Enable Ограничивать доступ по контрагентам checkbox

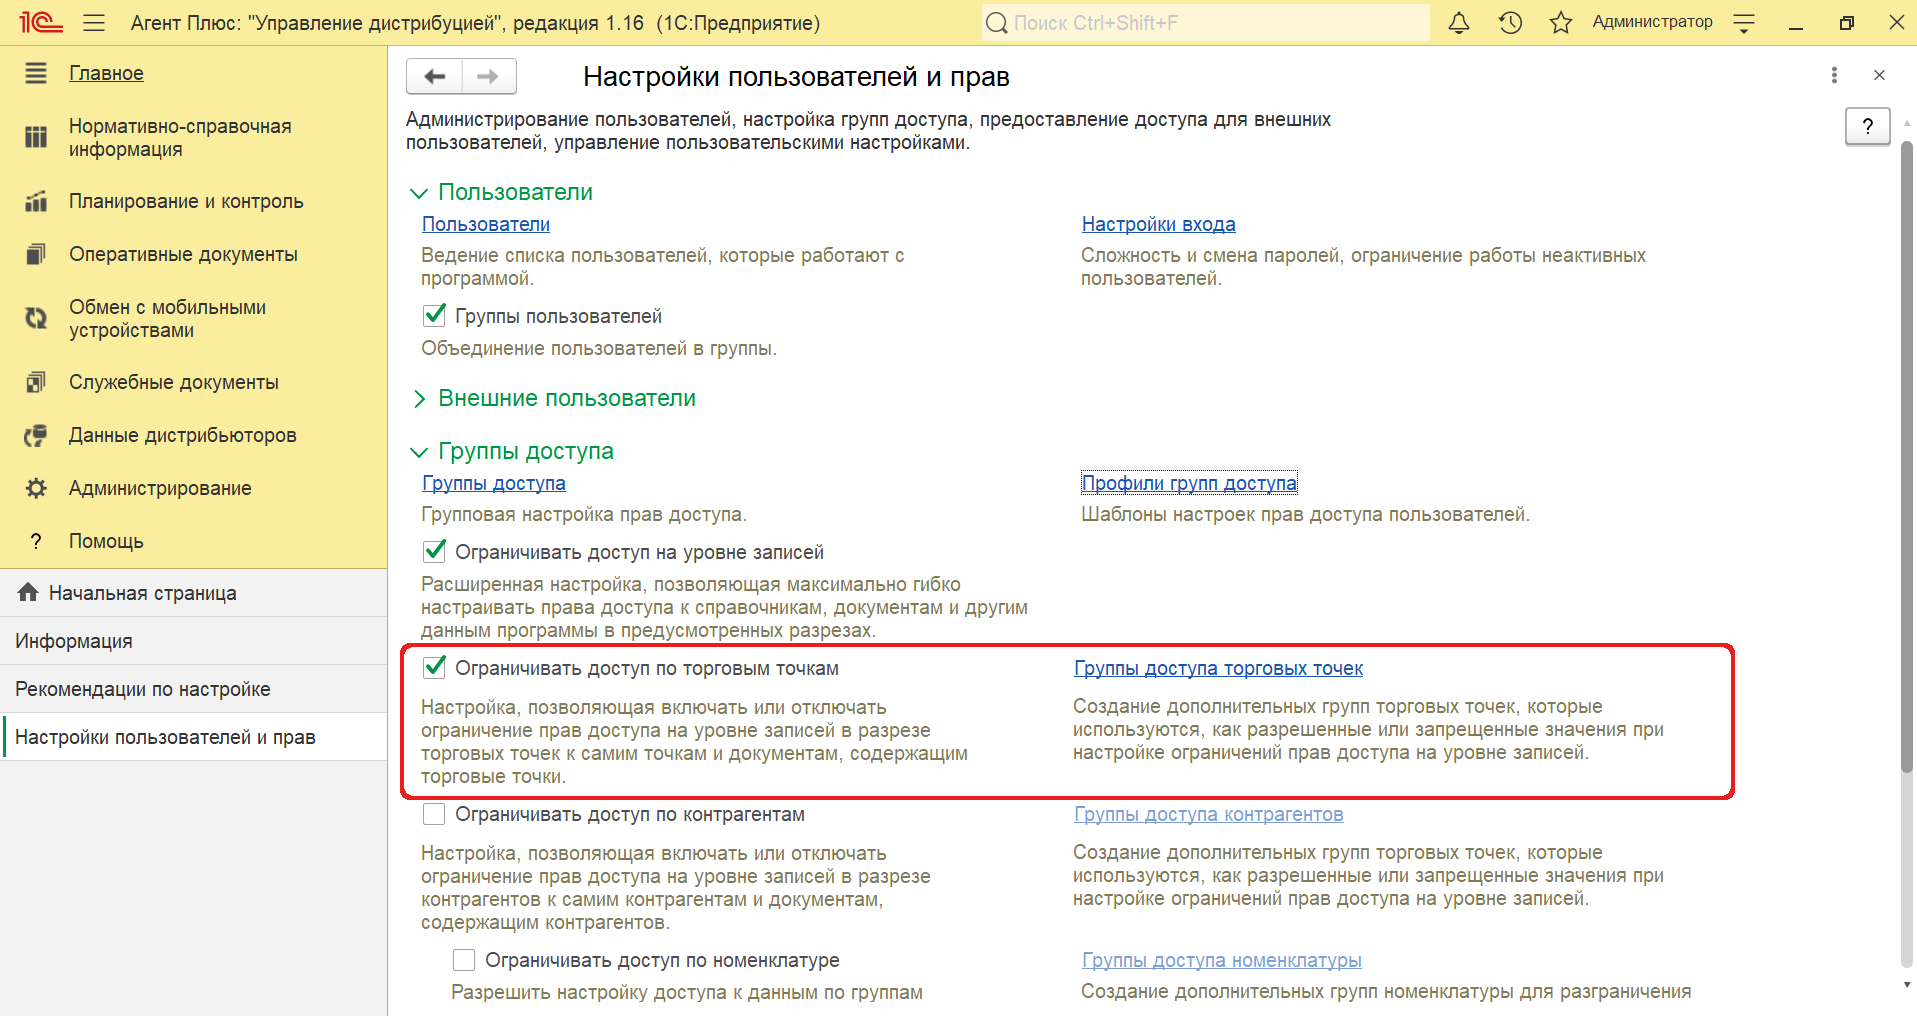[x=434, y=814]
